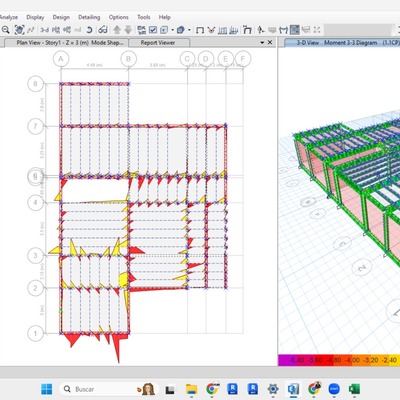Viewport: 400px width, 400px height.
Task: Open the Detailing menu
Action: pyautogui.click(x=89, y=17)
